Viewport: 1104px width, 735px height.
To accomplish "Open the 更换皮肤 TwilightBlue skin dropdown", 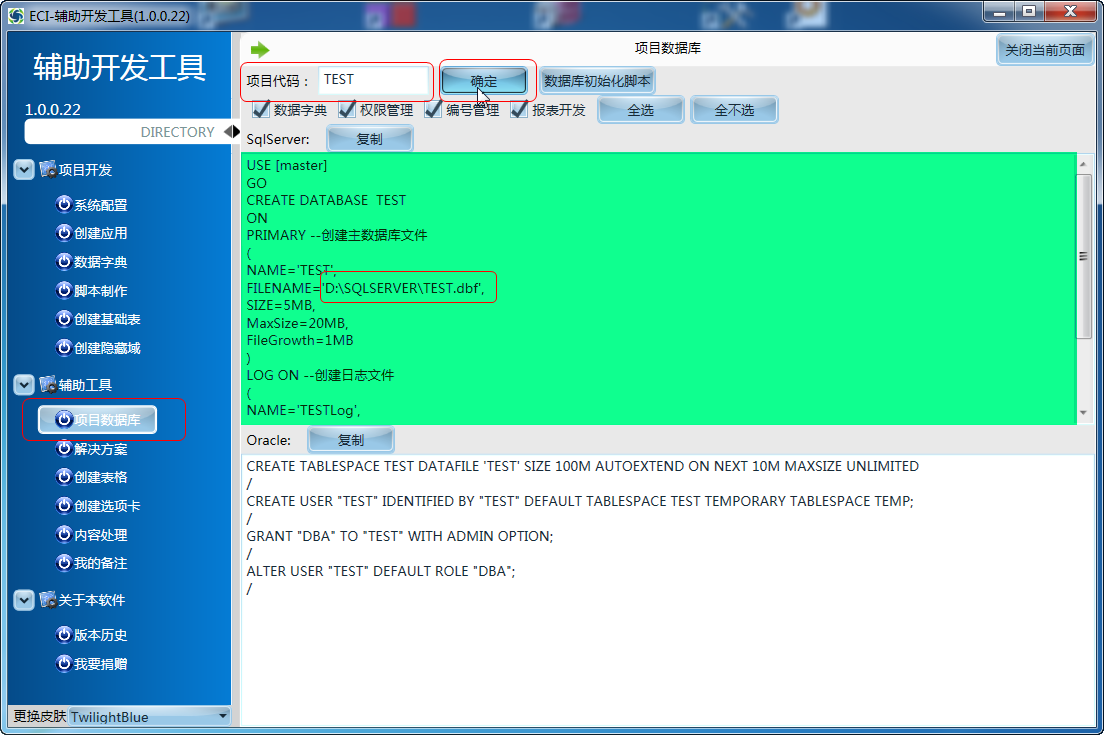I will pos(150,717).
